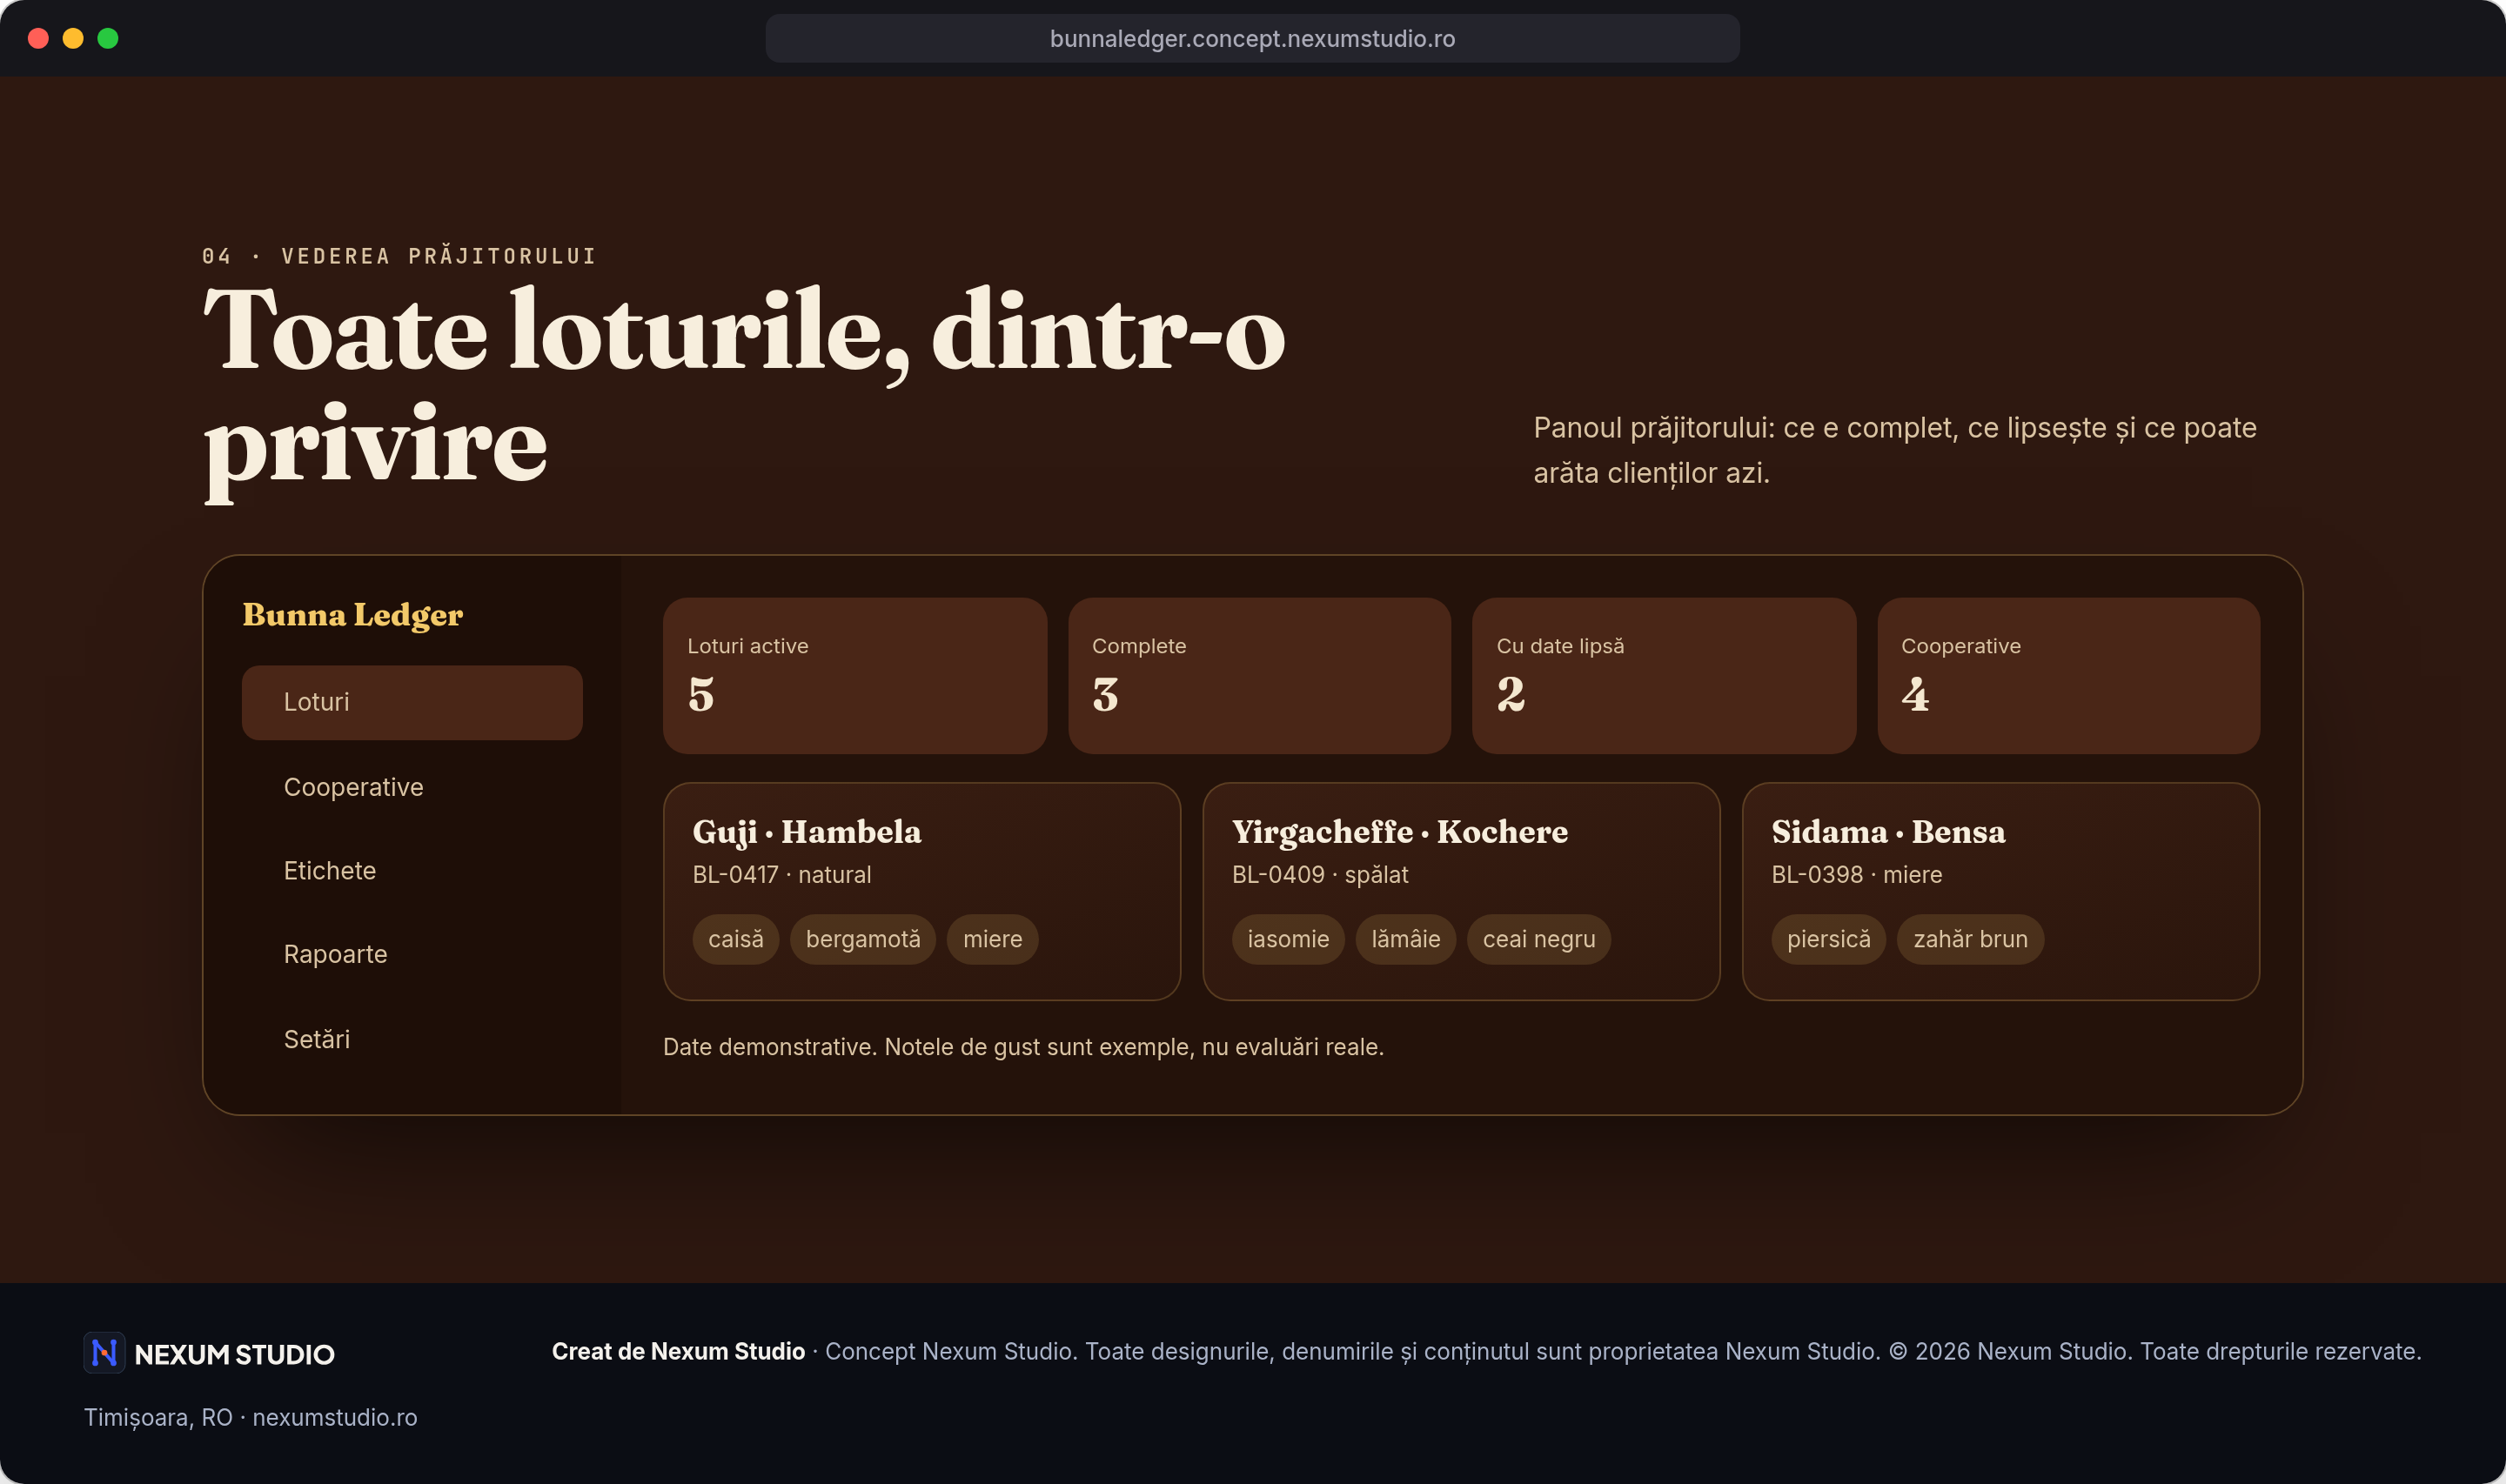Click the caisă flavor tag
This screenshot has height=1484, width=2506.
click(x=736, y=939)
